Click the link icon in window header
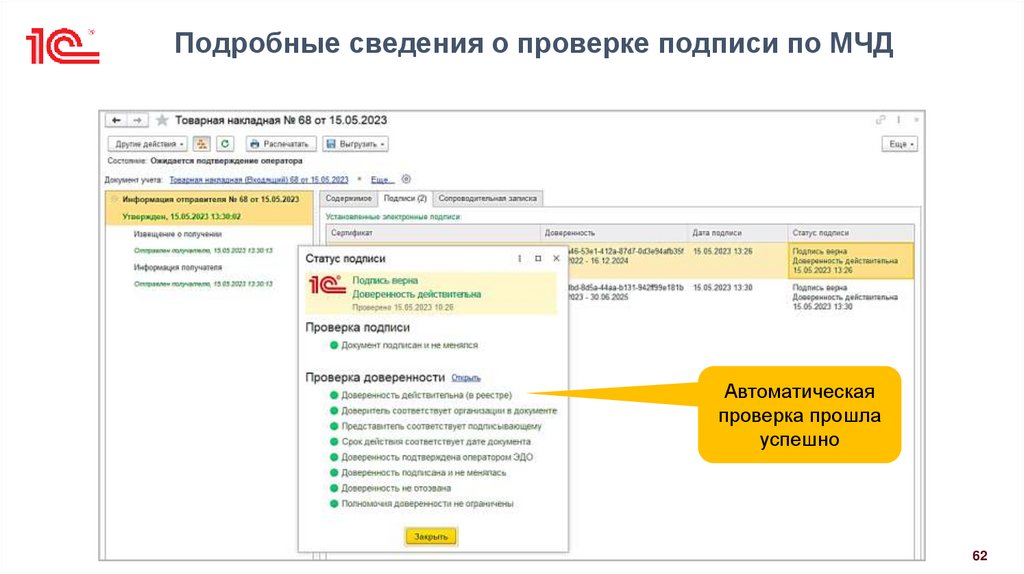The width and height of the screenshot is (1024, 574). (x=881, y=120)
